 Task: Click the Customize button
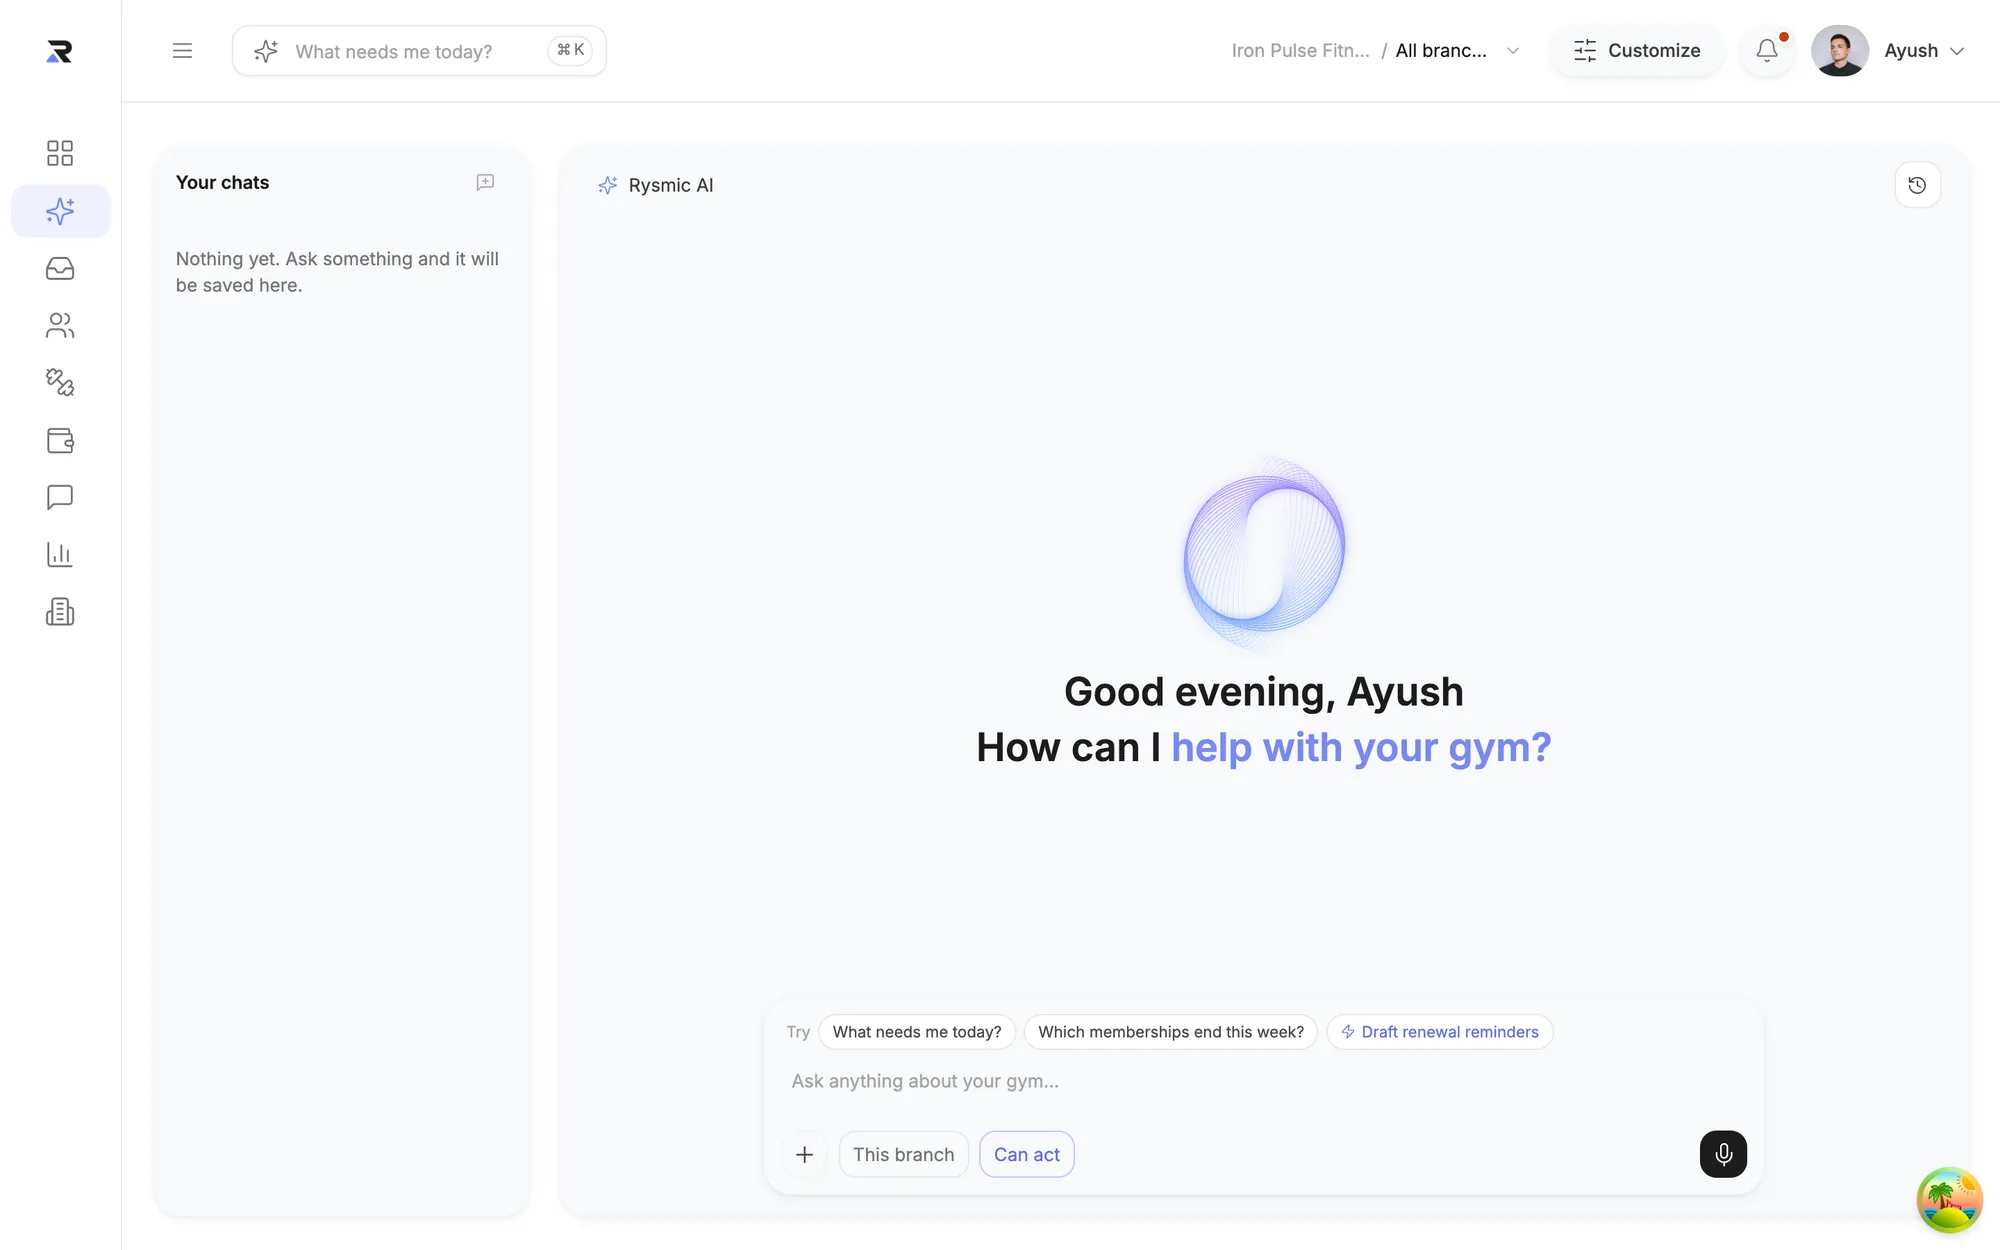[1636, 50]
